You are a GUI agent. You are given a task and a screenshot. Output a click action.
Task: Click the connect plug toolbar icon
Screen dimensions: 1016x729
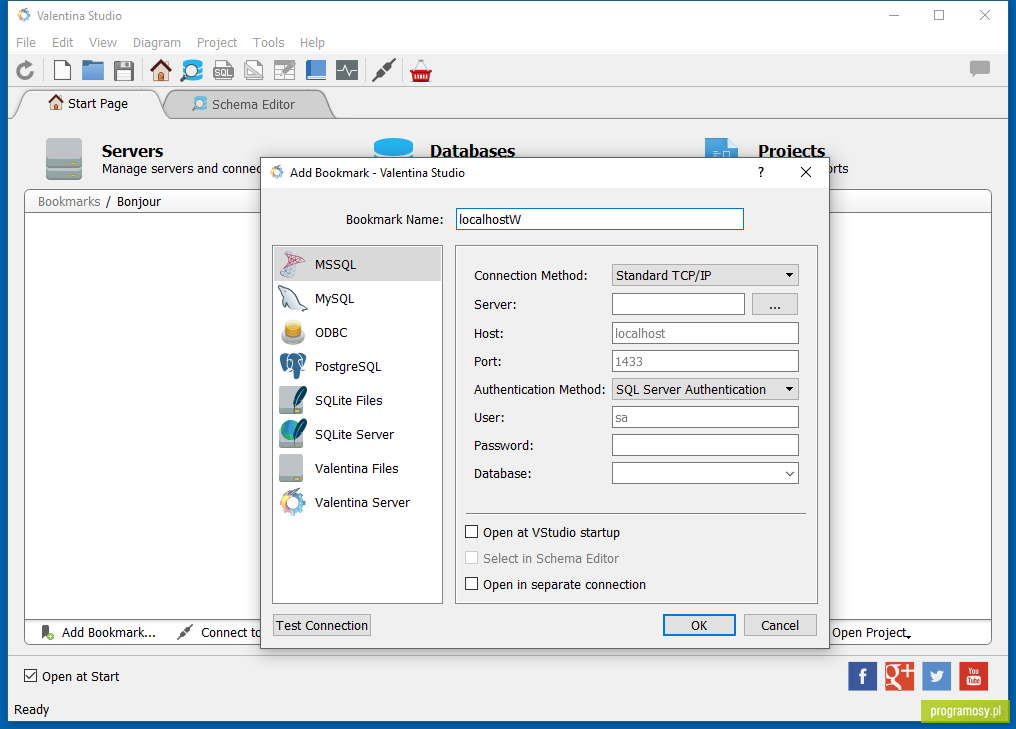click(384, 71)
